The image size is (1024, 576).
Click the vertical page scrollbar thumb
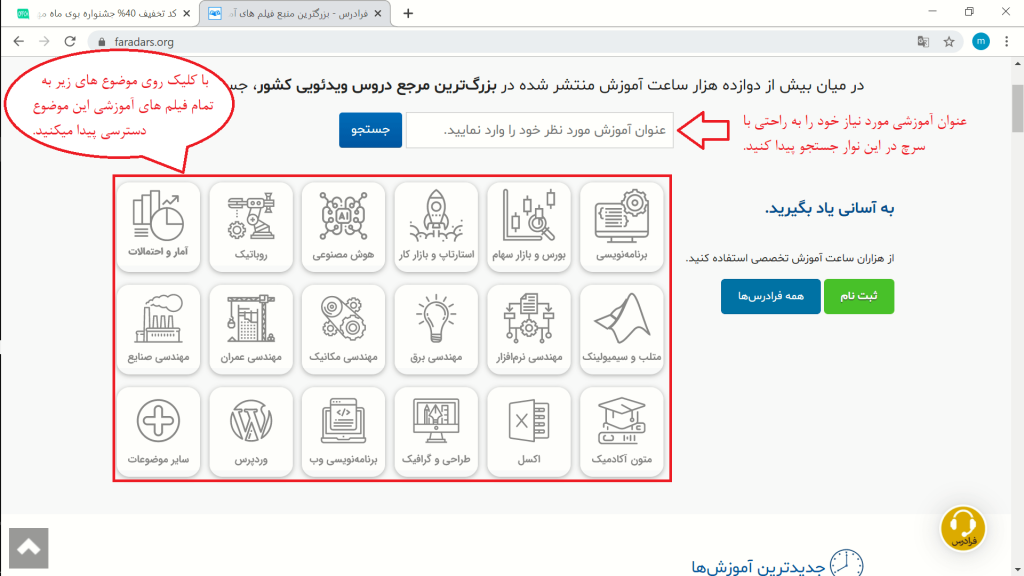[x=1017, y=108]
